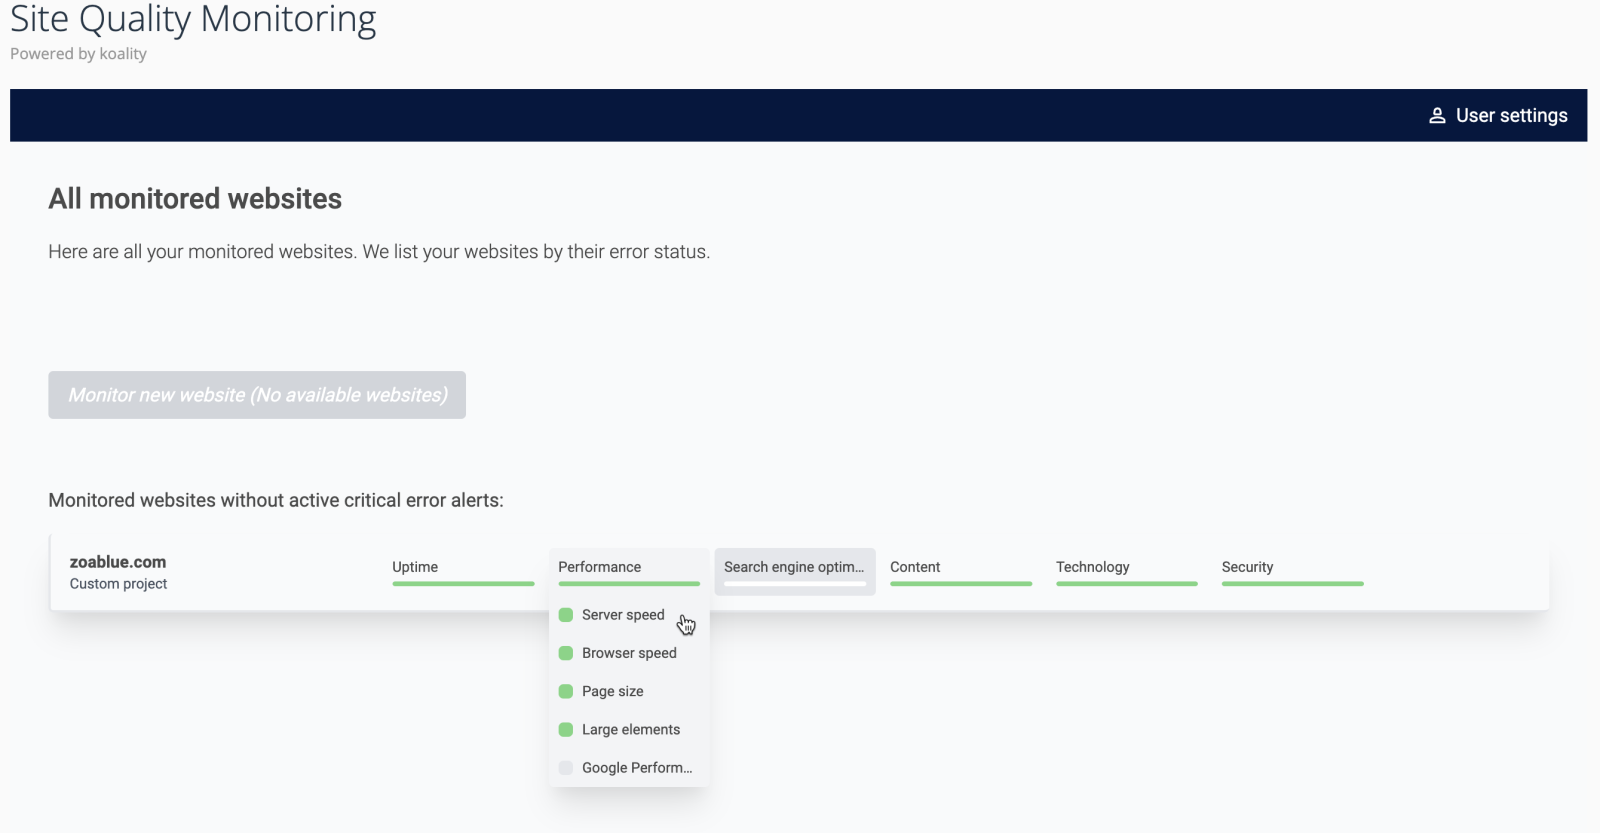
Task: Open the Technology category
Action: pos(1092,567)
